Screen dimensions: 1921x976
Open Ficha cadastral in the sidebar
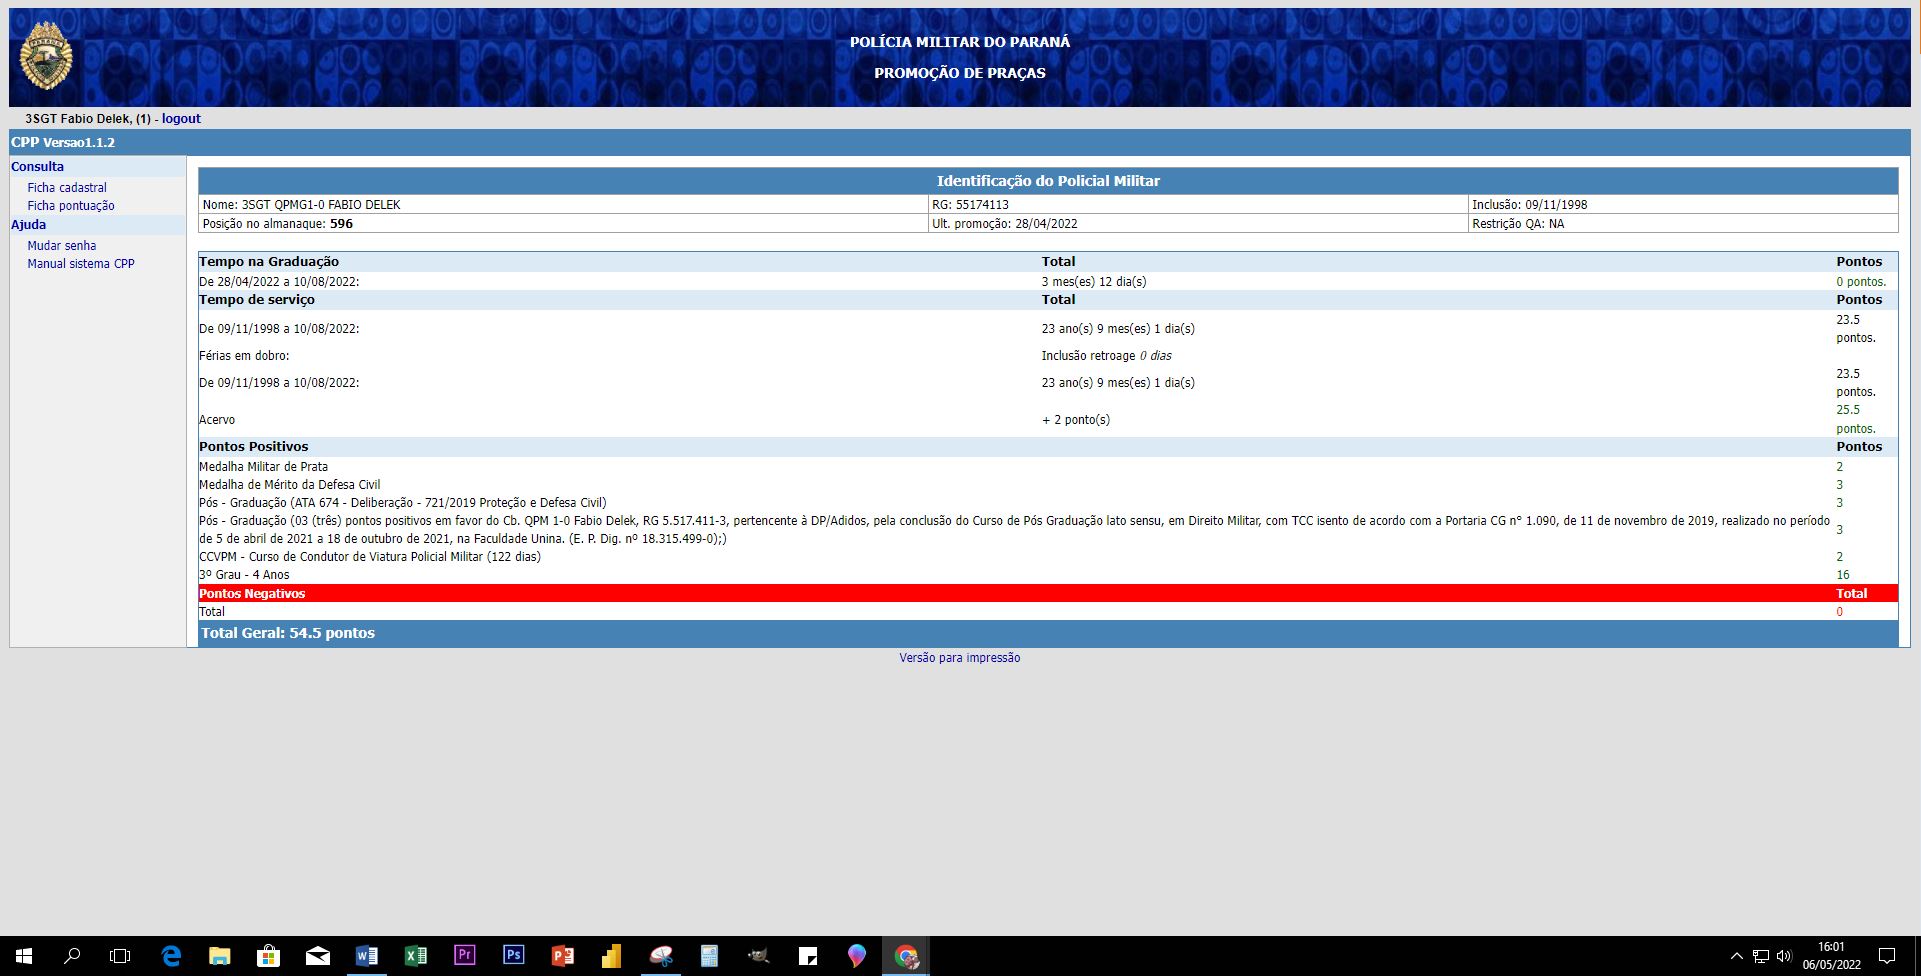pyautogui.click(x=67, y=188)
